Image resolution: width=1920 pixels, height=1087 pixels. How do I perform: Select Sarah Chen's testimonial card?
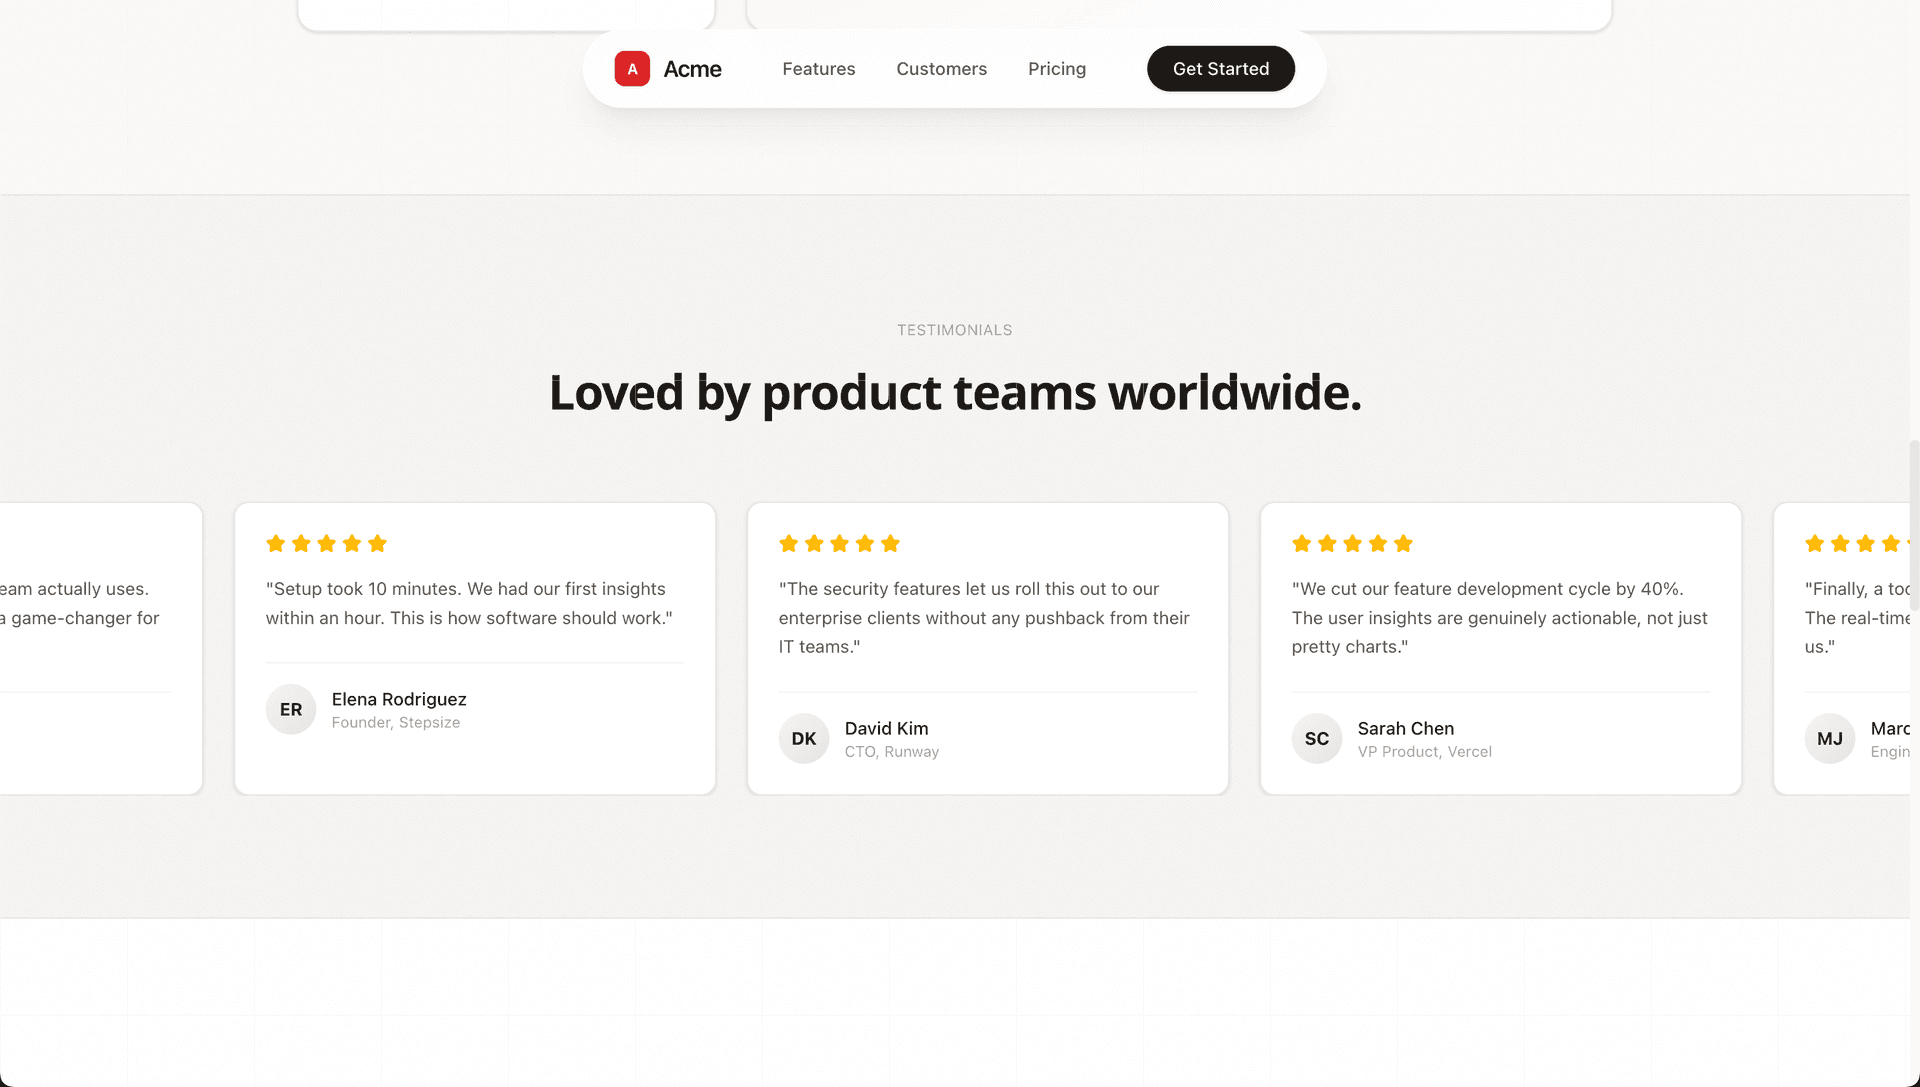[x=1500, y=648]
